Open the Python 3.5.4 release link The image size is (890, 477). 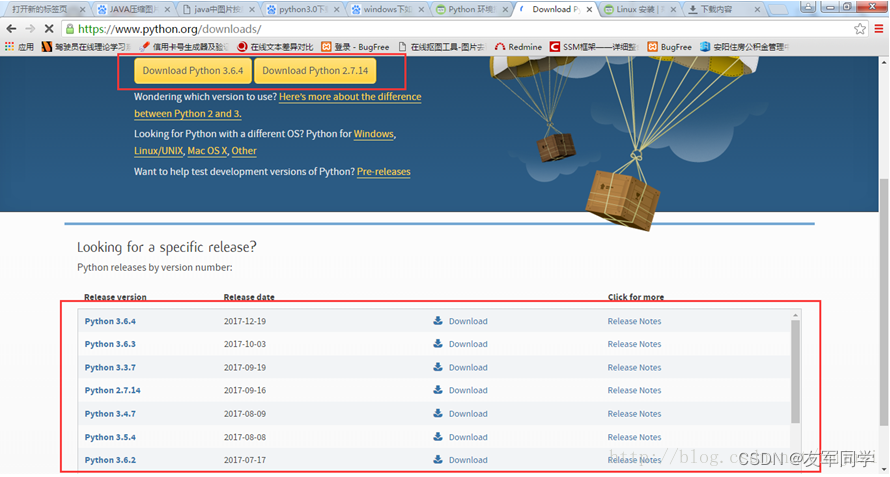(x=110, y=437)
